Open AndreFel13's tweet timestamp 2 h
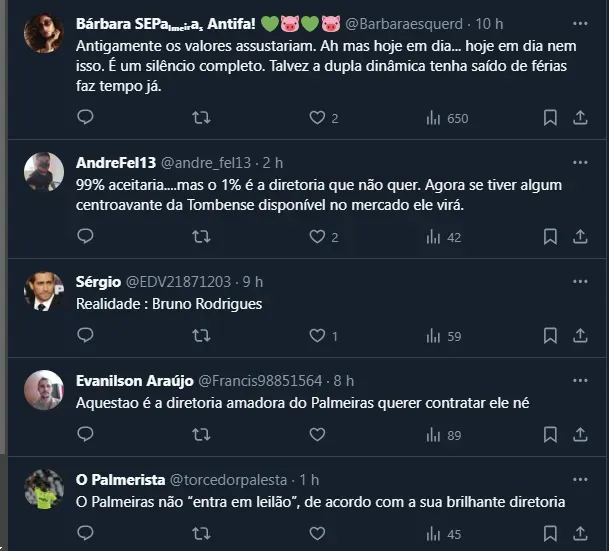The image size is (609, 551). point(273,162)
